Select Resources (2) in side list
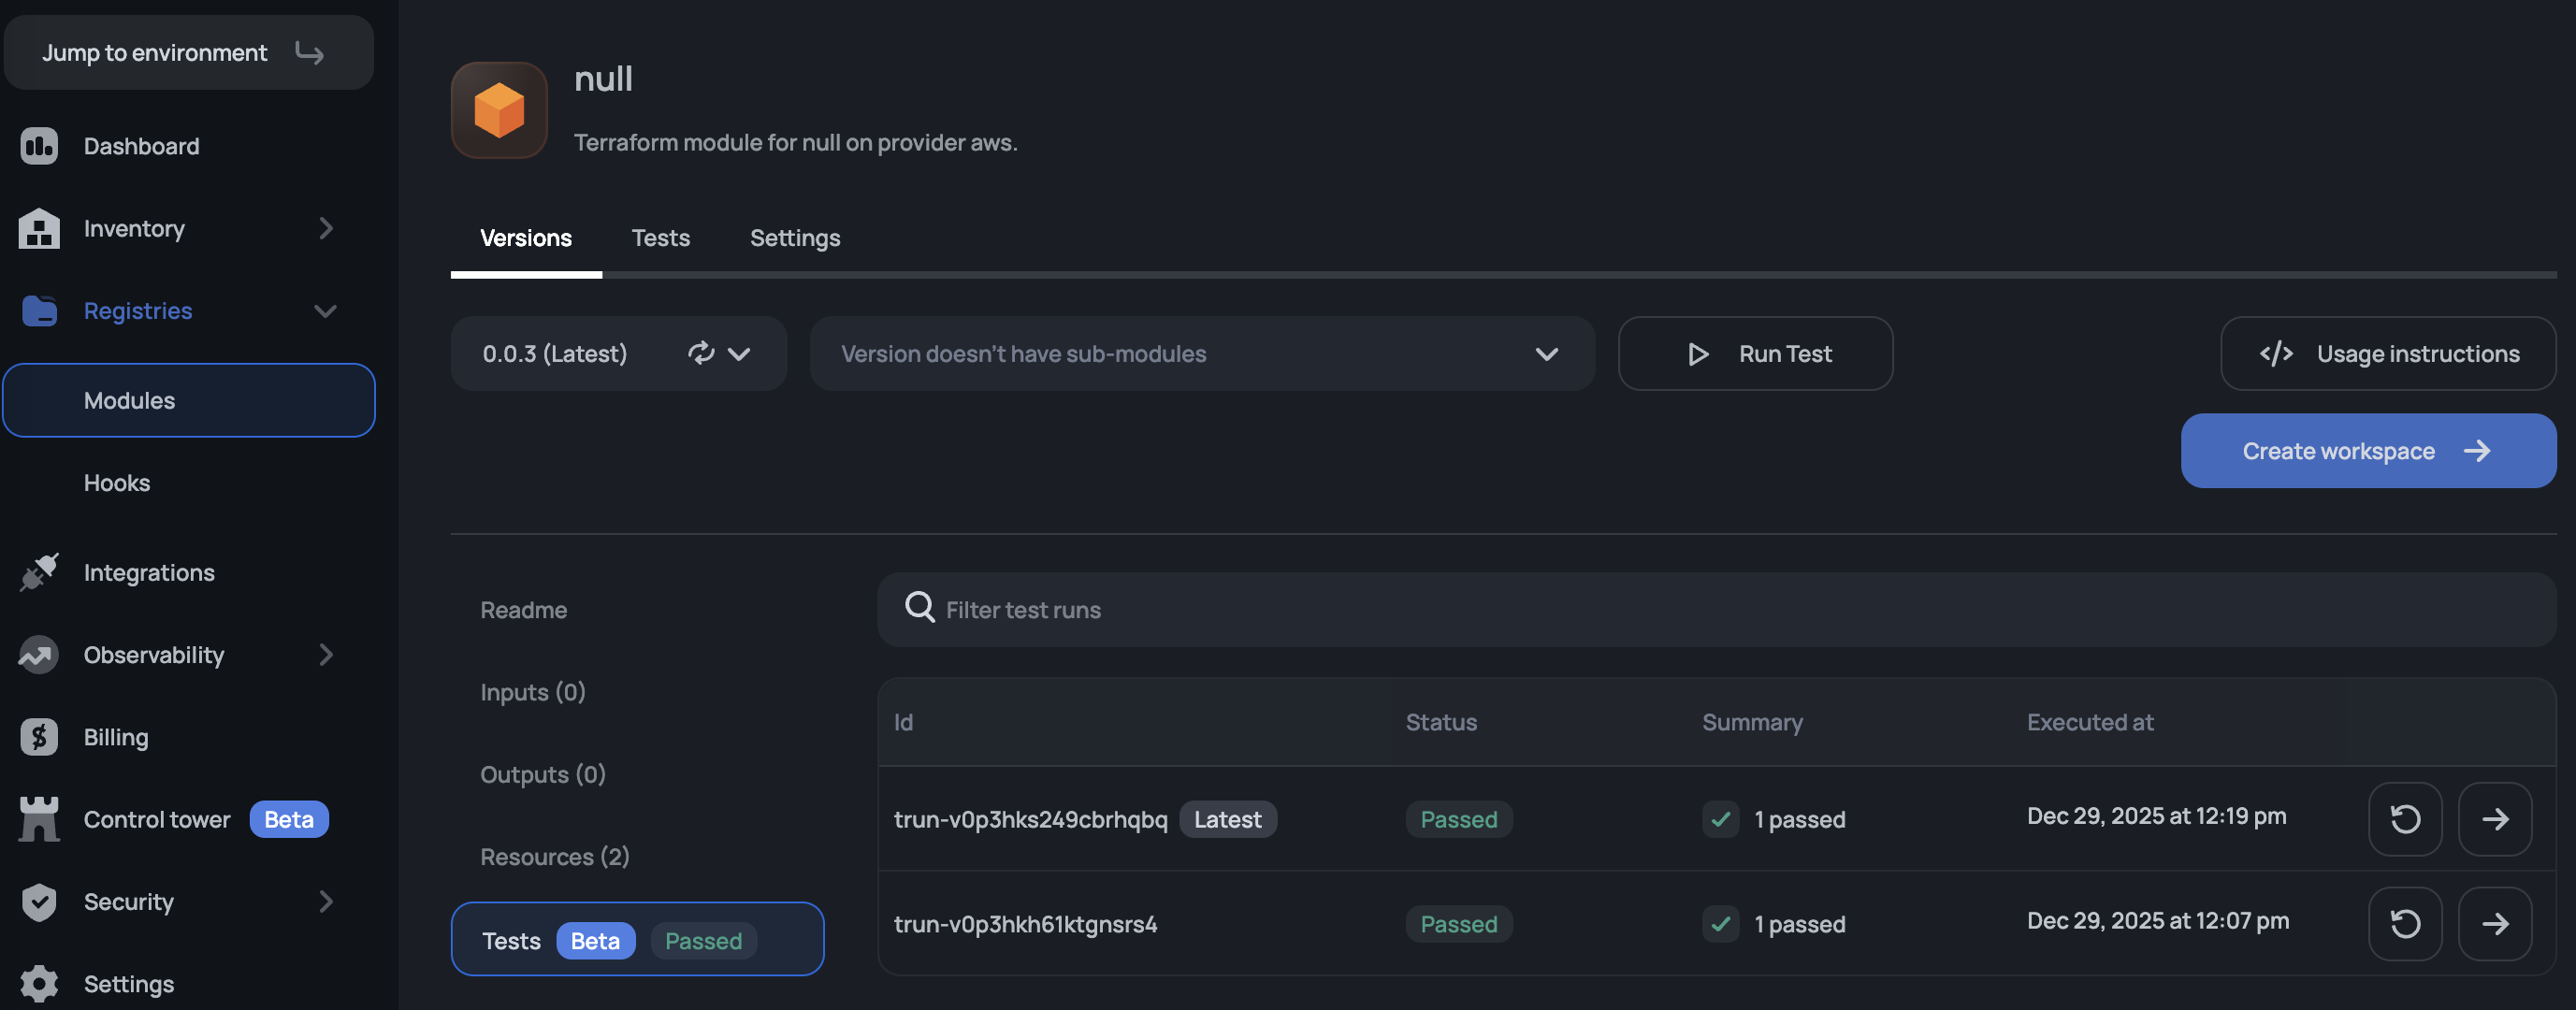Image resolution: width=2576 pixels, height=1010 pixels. [554, 856]
